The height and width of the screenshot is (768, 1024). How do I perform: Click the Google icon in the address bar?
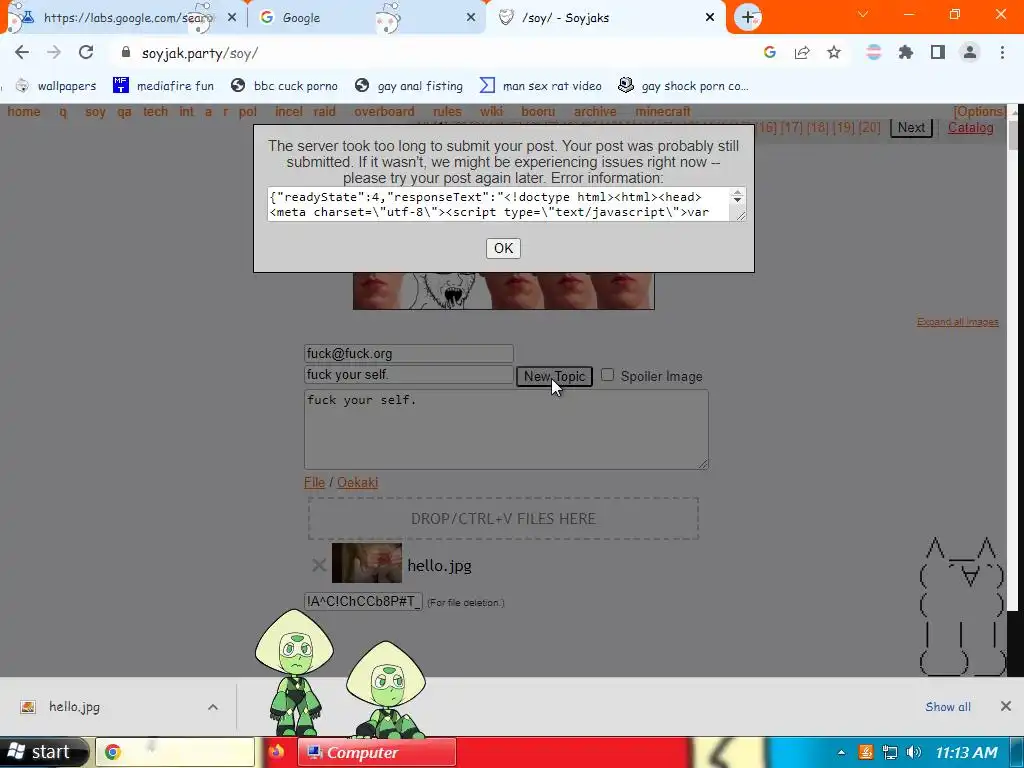click(770, 52)
